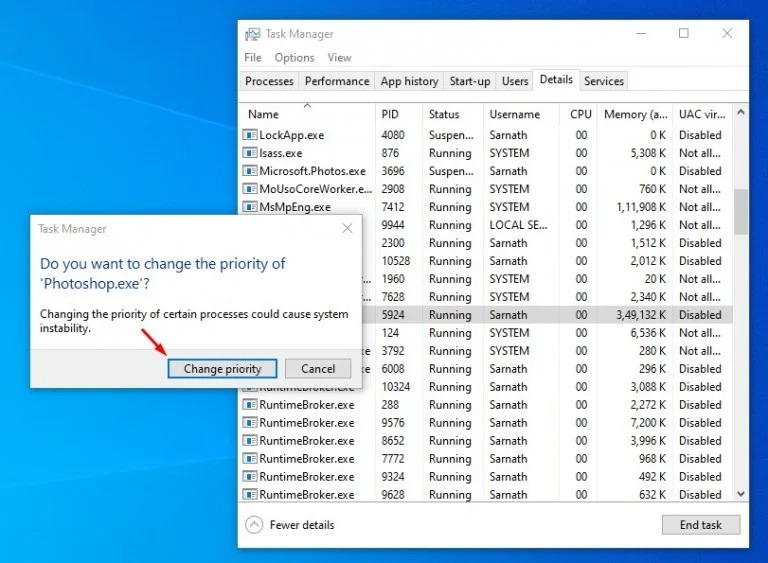The width and height of the screenshot is (768, 563).
Task: Click the Task Manager title bar icon
Action: (x=253, y=34)
